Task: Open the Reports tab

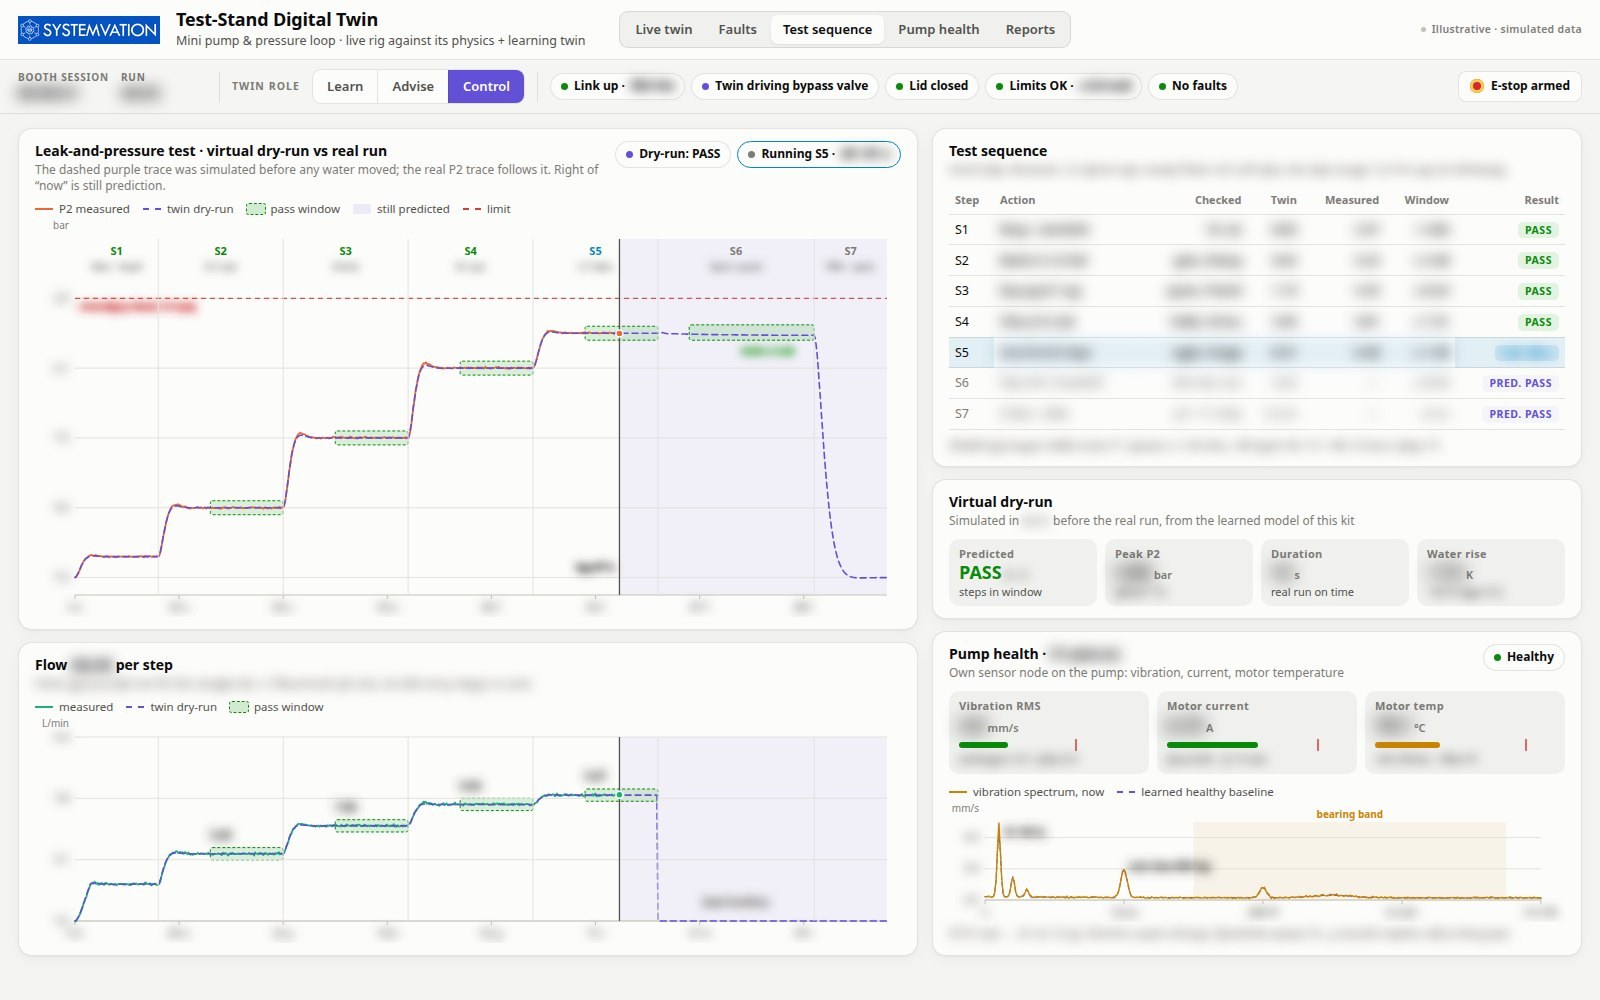Action: 1030,30
